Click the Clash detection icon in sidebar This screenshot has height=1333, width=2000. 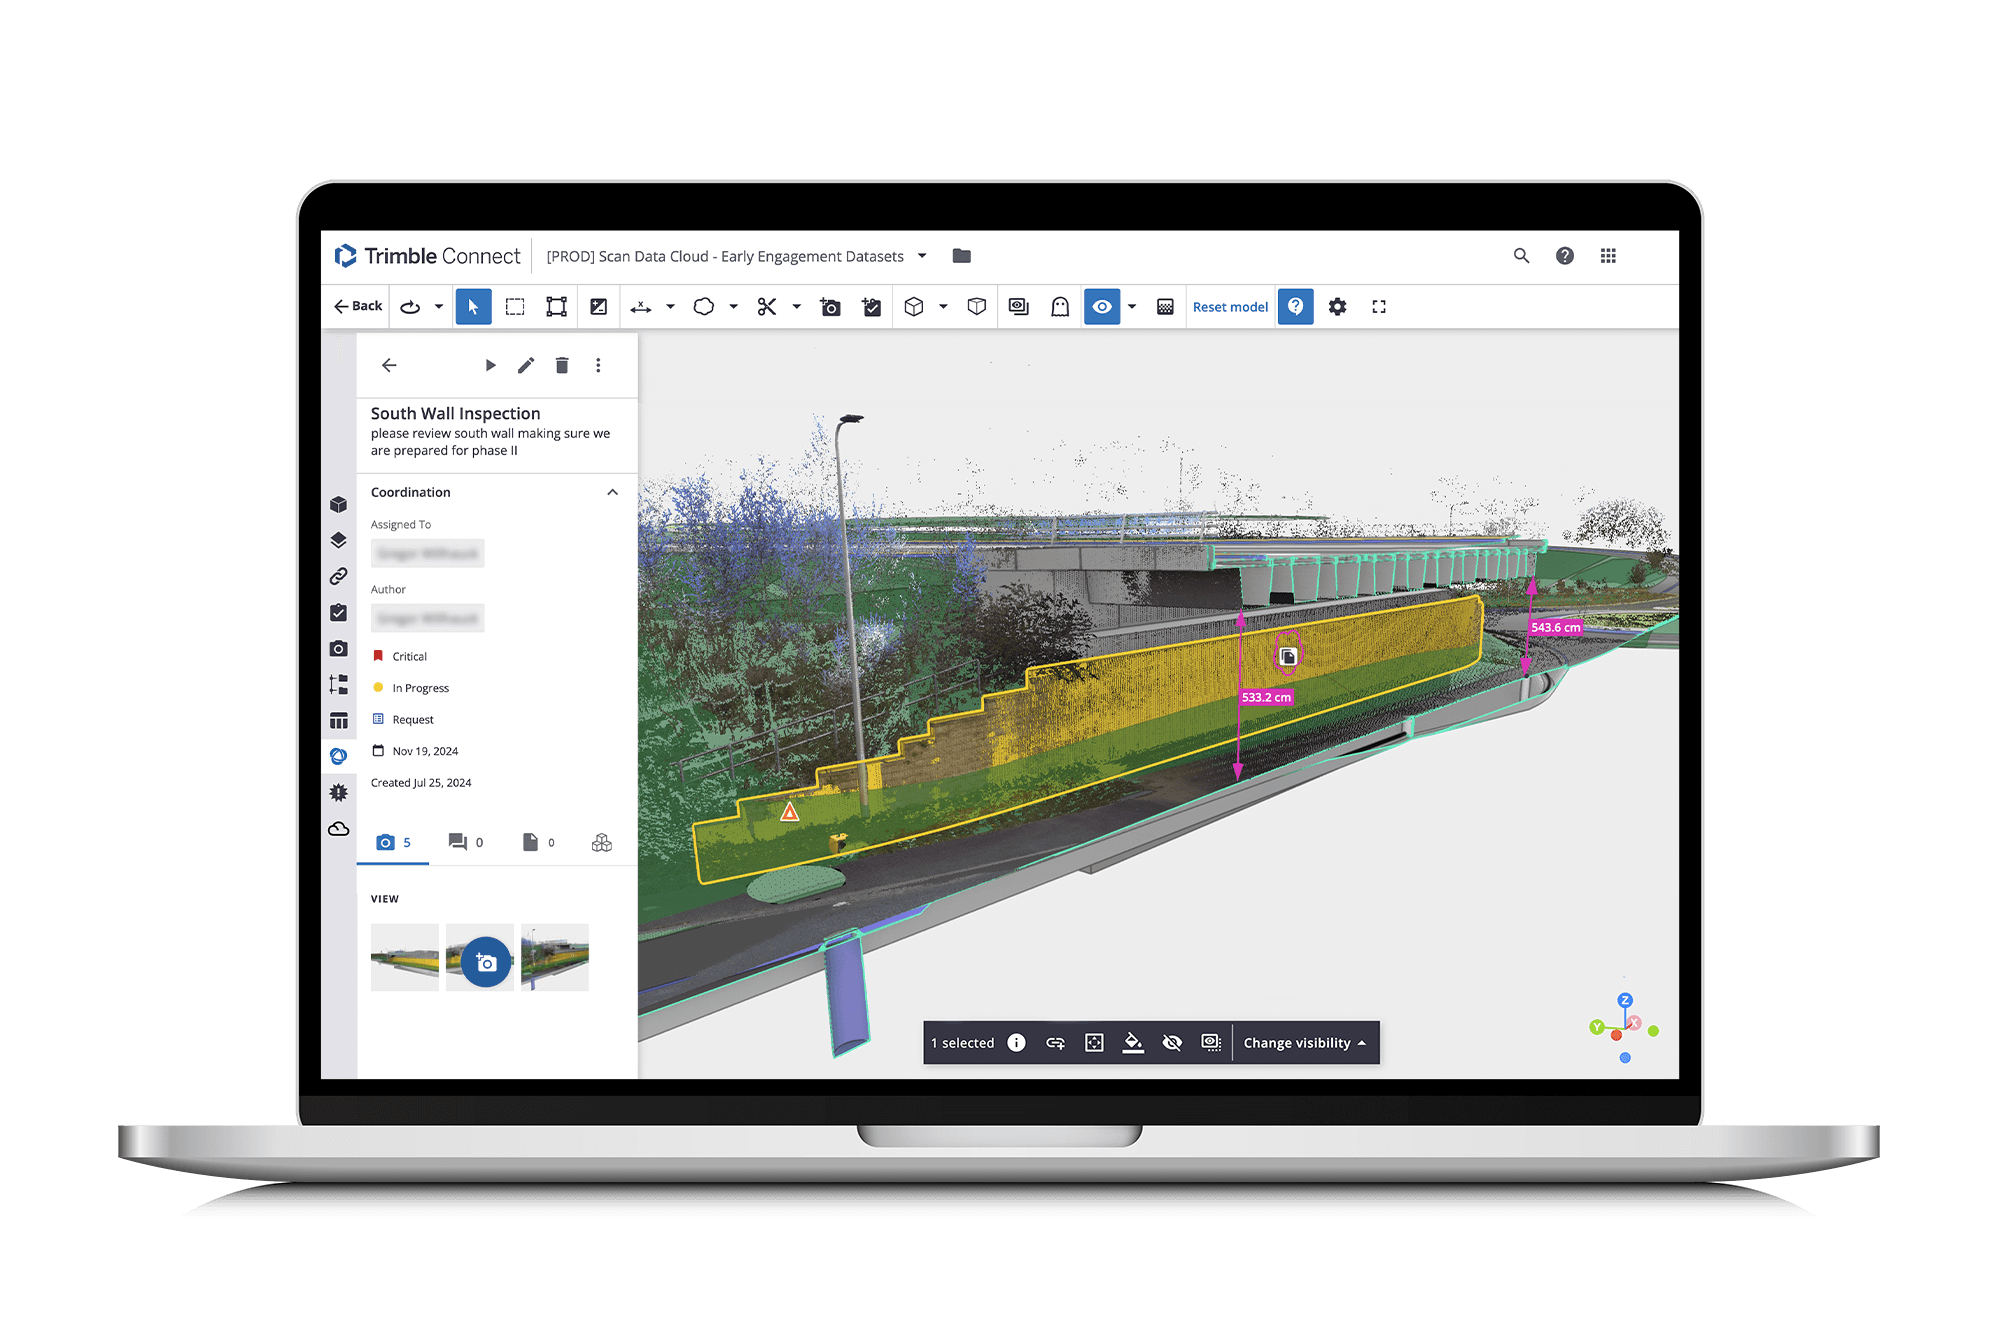click(339, 791)
